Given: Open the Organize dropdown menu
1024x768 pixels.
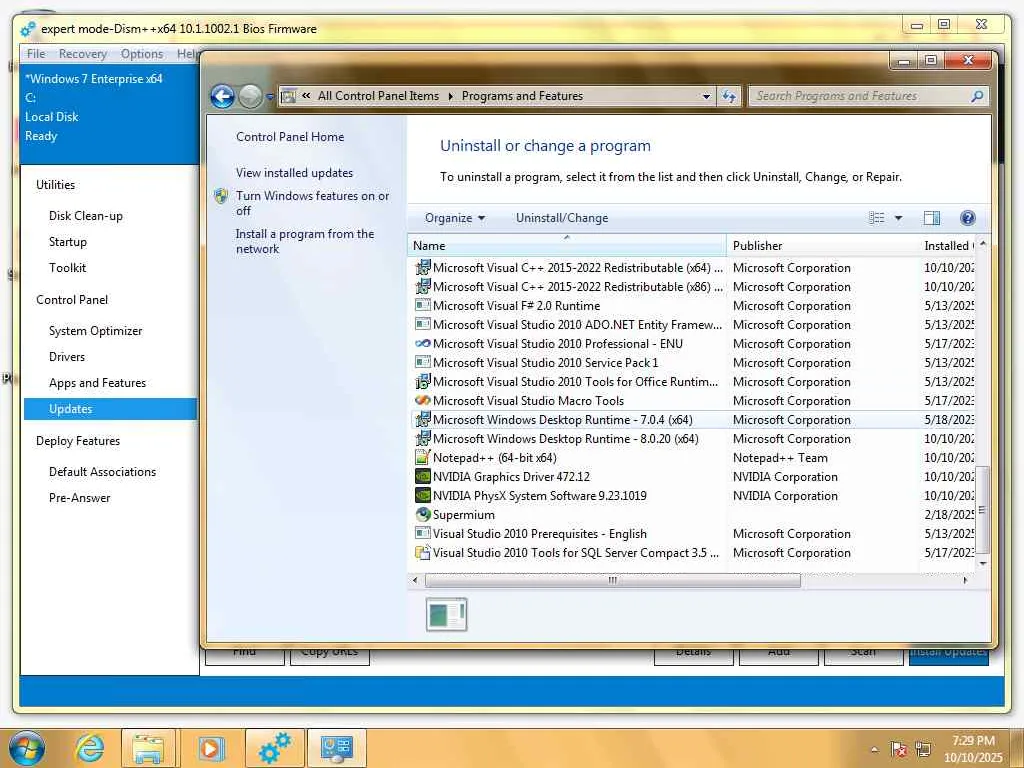Looking at the screenshot, I should tap(455, 218).
